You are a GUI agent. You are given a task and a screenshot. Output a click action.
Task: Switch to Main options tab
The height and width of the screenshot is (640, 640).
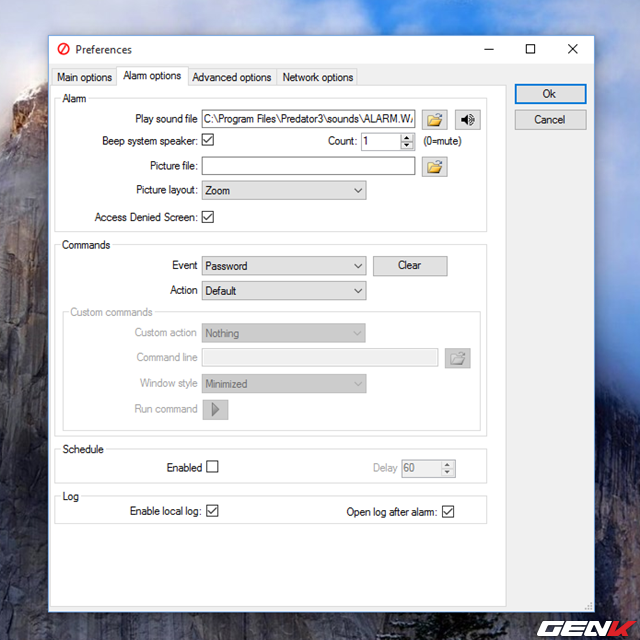coord(84,77)
